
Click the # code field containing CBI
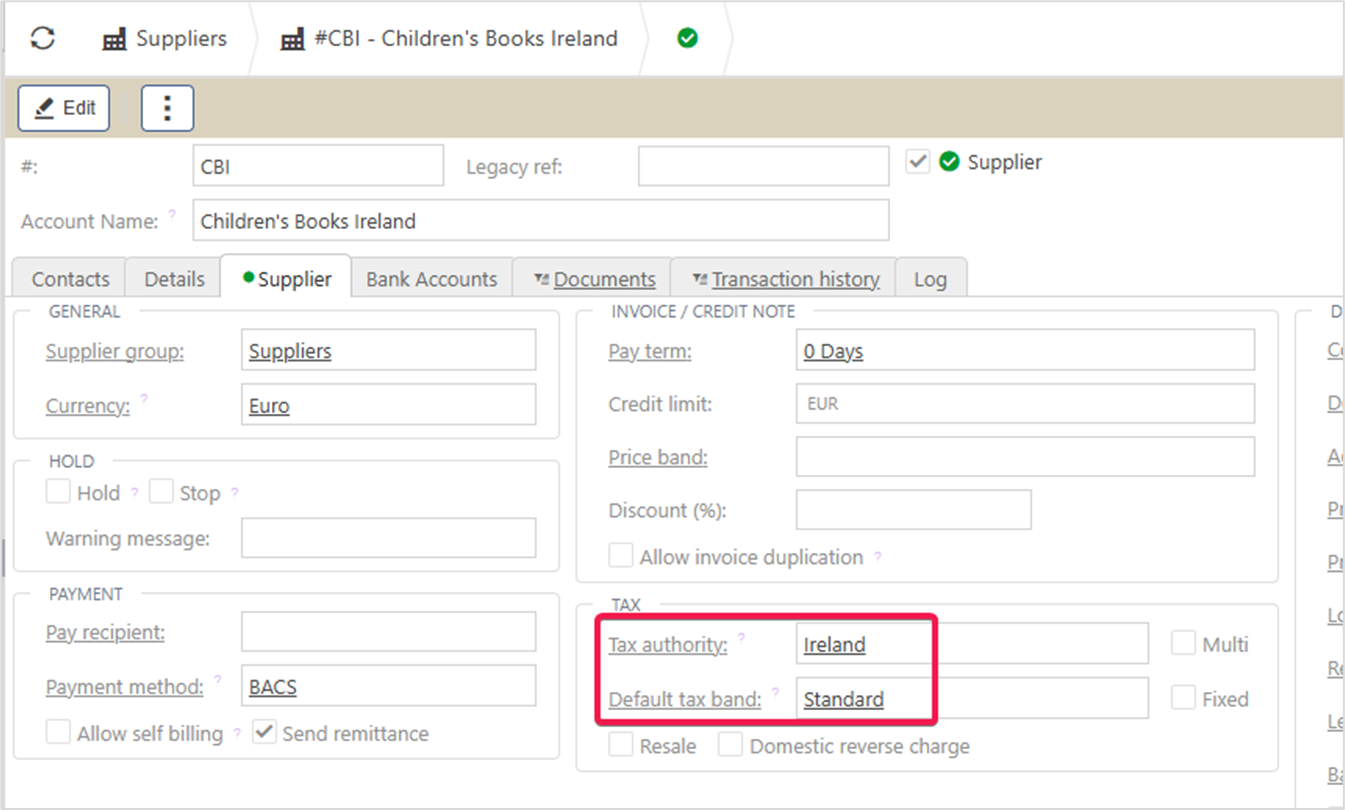click(318, 166)
